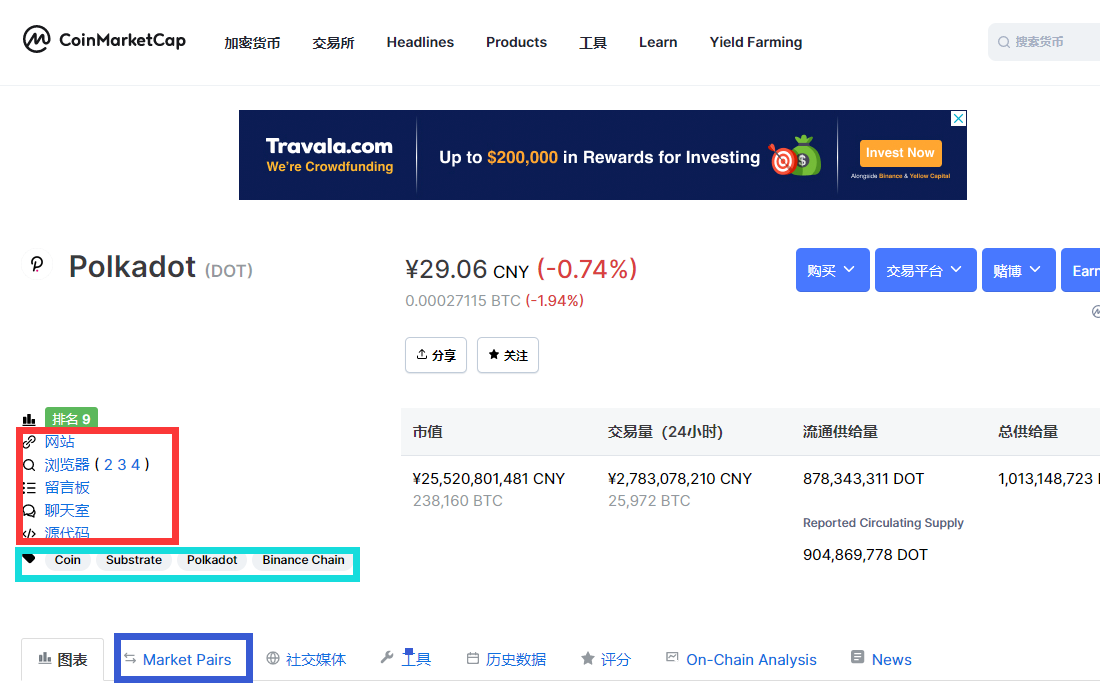Click the 交易量 (24小时) column header
The width and height of the screenshot is (1100, 698).
665,432
